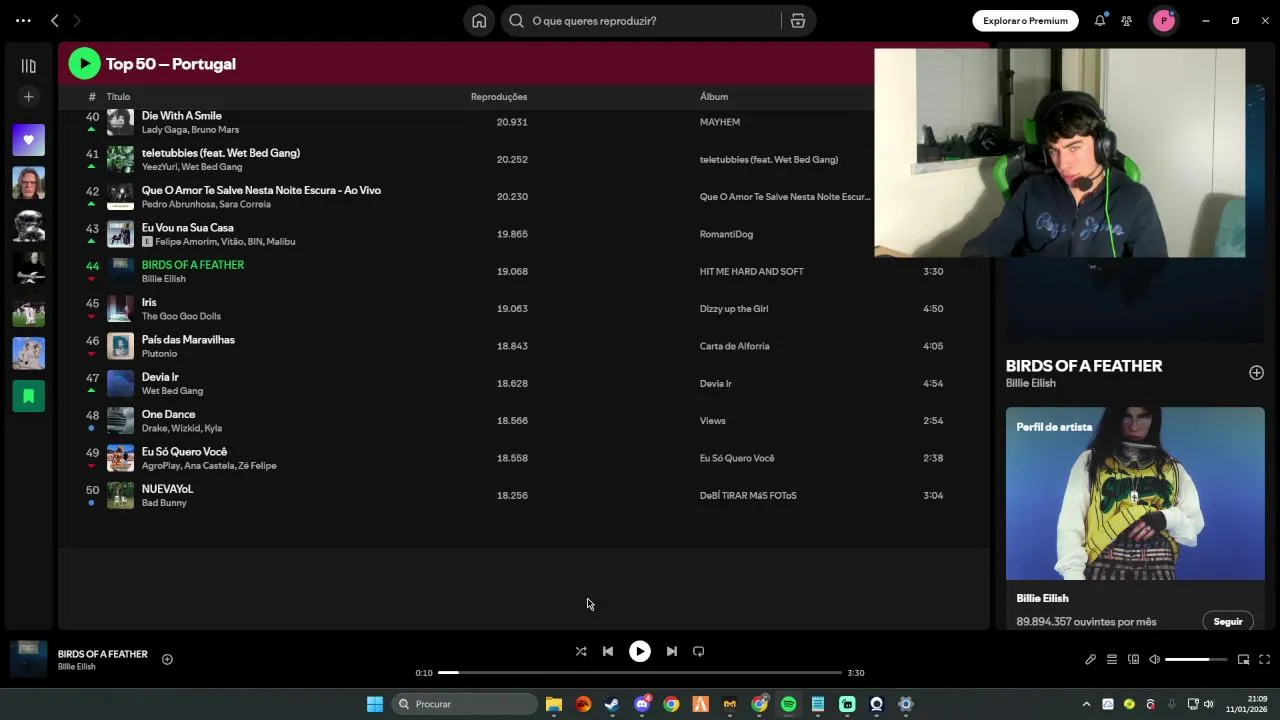Select the track 'Iris'
The width and height of the screenshot is (1280, 720).
pos(149,302)
